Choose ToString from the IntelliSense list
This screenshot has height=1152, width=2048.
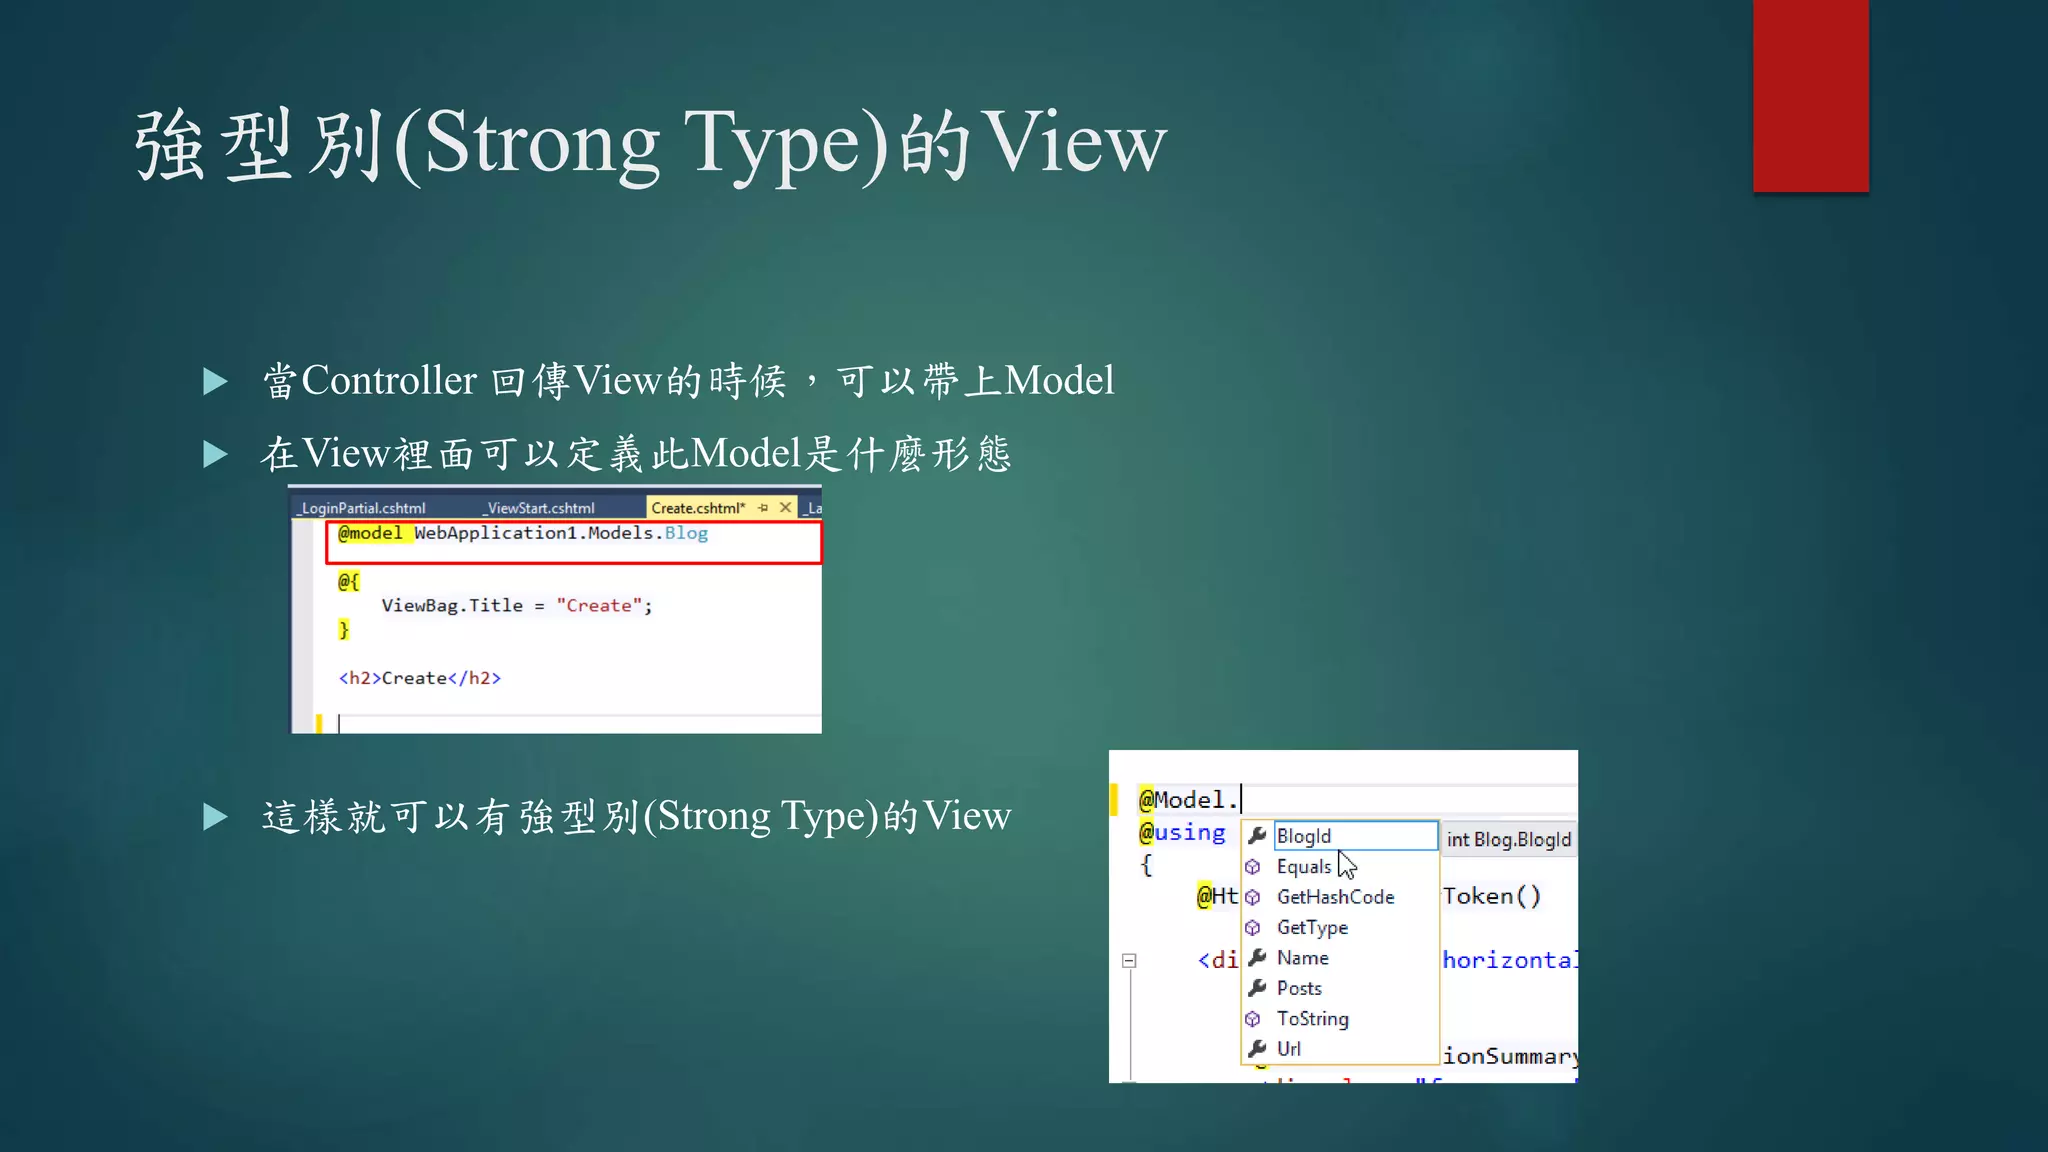tap(1312, 1019)
